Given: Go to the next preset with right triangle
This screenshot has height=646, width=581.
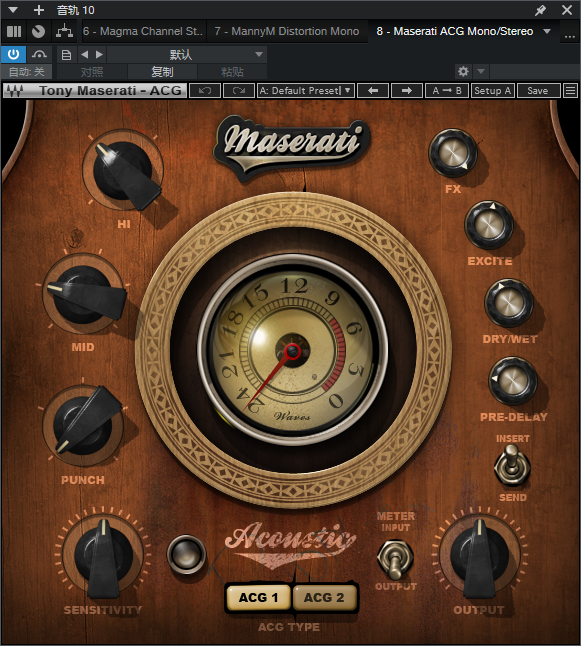Looking at the screenshot, I should [99, 54].
